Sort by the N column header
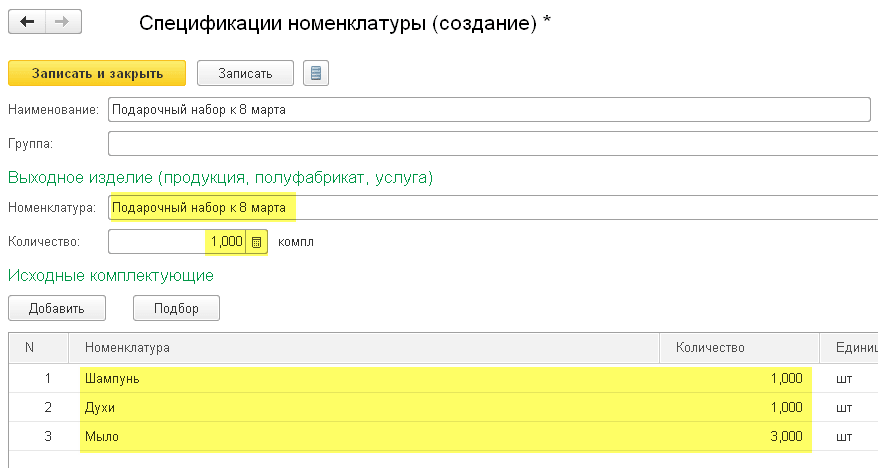This screenshot has height=468, width=878. click(39, 348)
